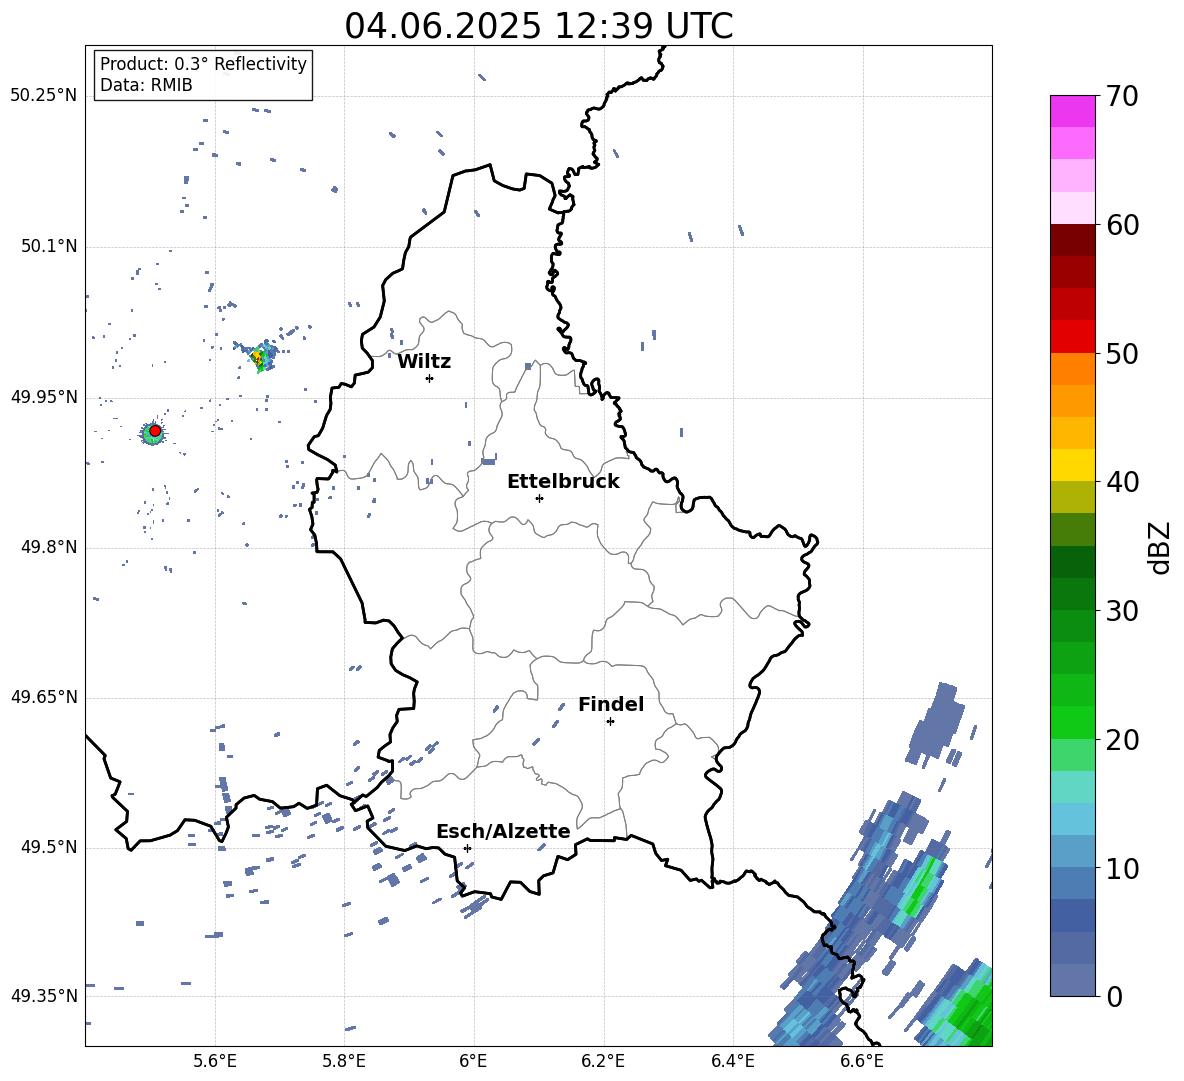Click the Esch/Alzette cross marker
The height and width of the screenshot is (1081, 1184).
tap(467, 848)
